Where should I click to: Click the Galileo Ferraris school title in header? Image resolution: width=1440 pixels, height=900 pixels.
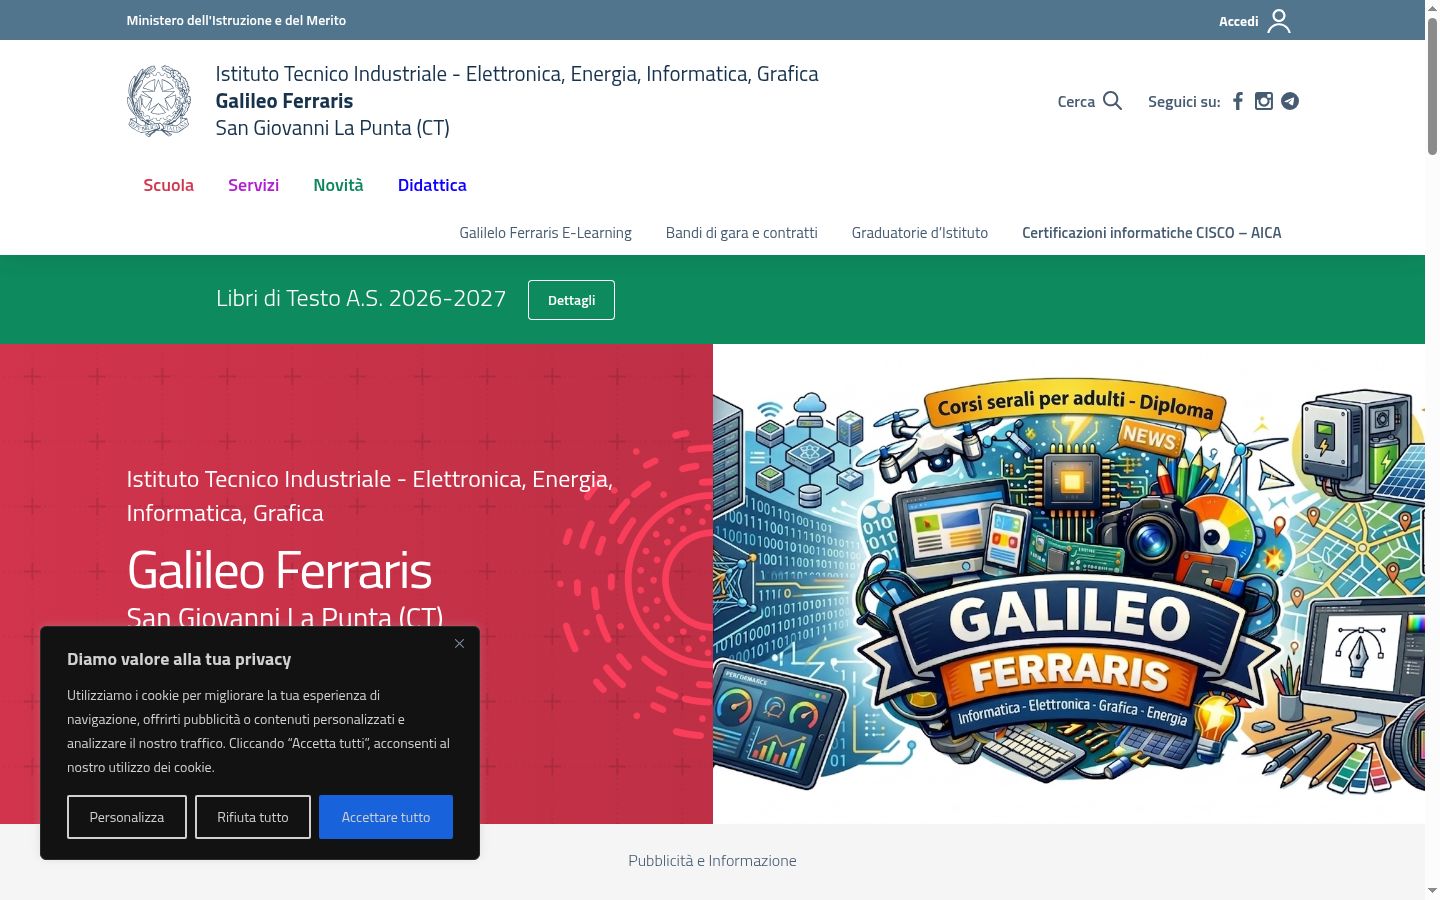(x=284, y=101)
